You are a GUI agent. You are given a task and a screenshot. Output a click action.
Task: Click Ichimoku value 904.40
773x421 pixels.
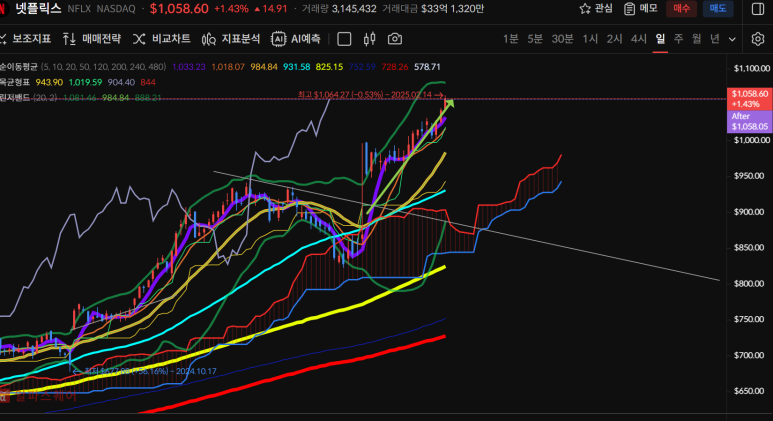[x=121, y=82]
